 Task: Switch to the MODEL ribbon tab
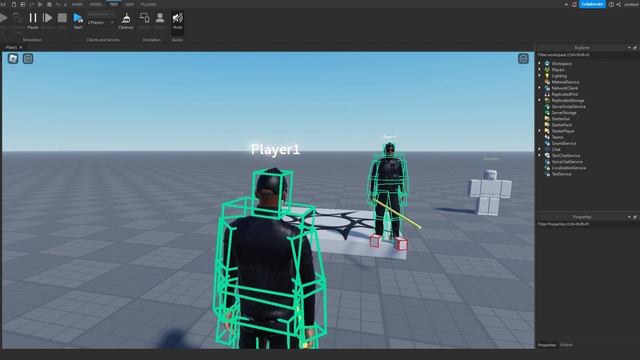point(96,4)
